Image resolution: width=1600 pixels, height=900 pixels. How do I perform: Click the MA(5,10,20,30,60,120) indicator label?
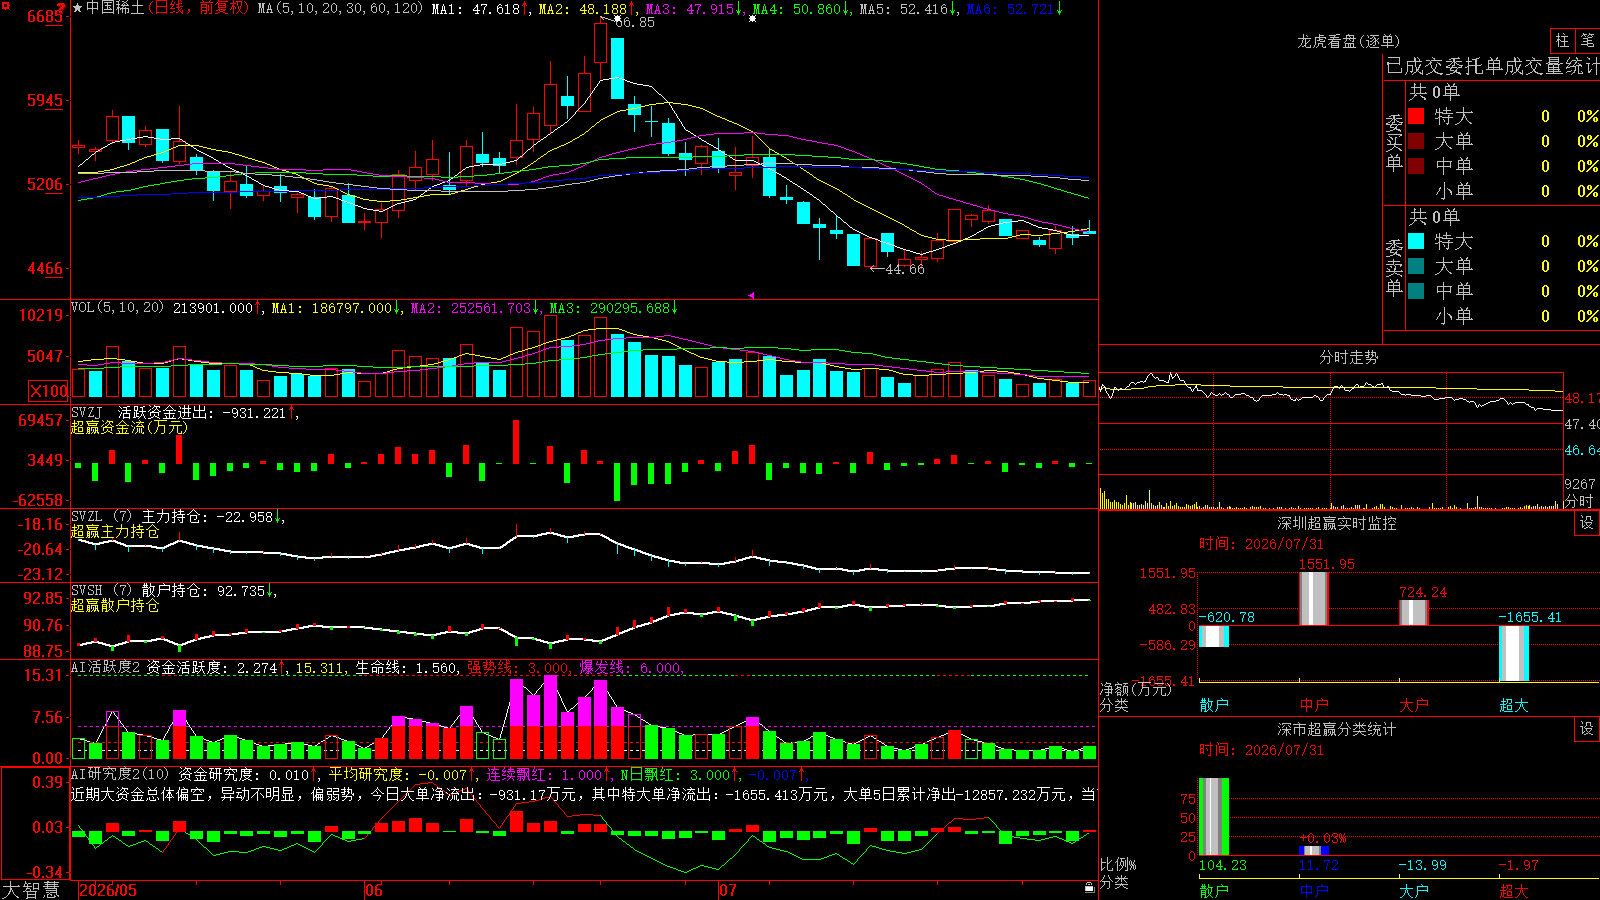click(x=340, y=8)
